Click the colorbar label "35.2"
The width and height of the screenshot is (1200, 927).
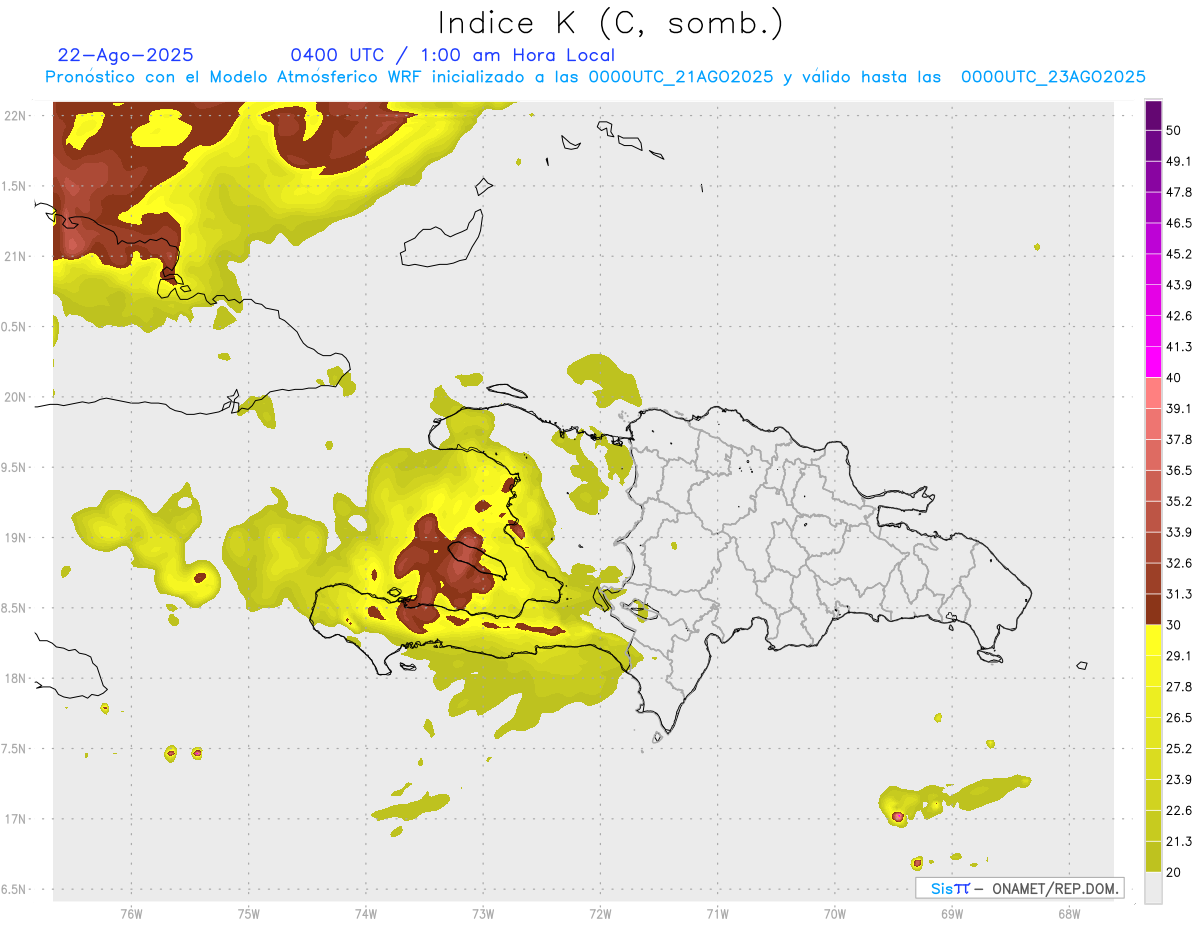point(1179,501)
